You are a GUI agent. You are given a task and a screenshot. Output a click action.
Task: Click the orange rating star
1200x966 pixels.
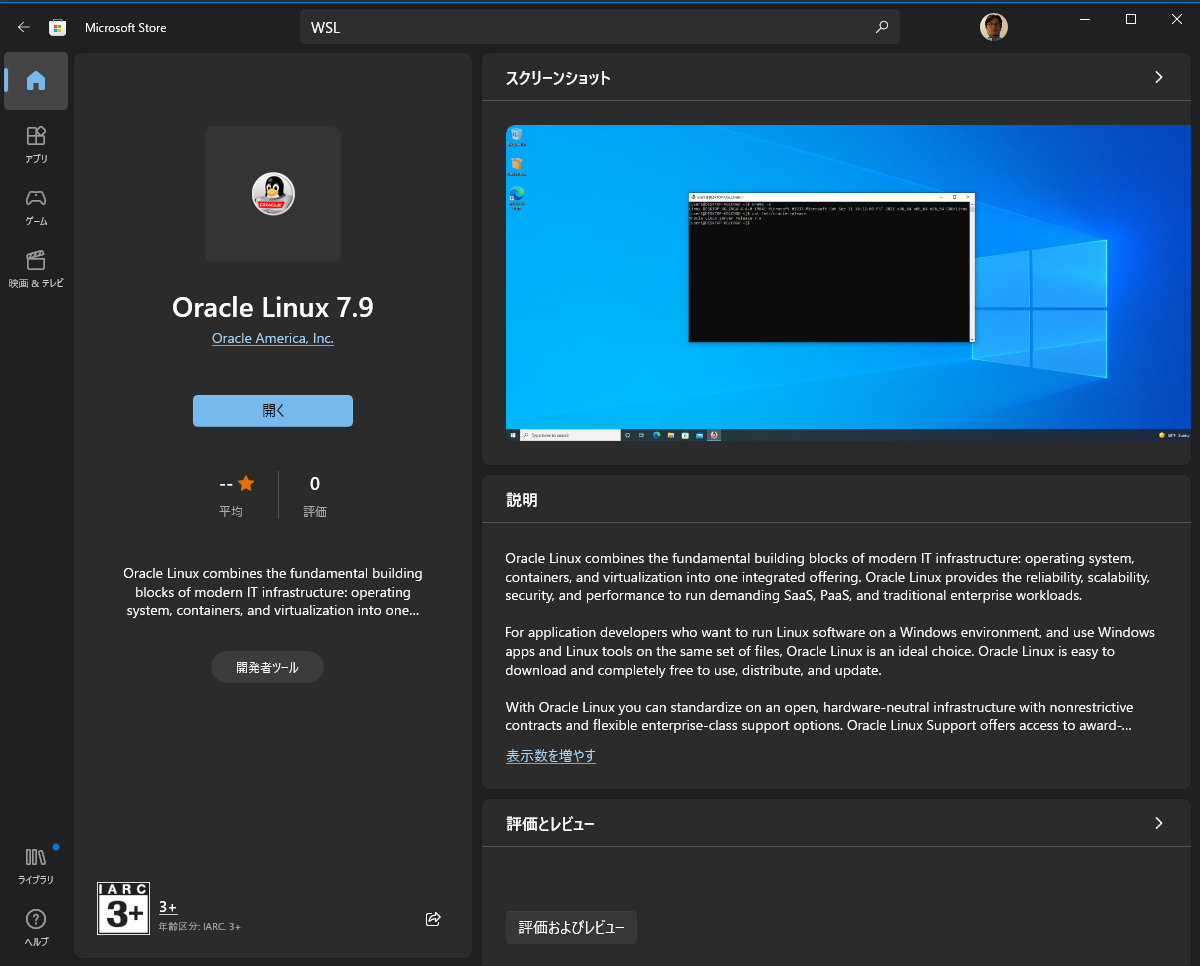(246, 484)
